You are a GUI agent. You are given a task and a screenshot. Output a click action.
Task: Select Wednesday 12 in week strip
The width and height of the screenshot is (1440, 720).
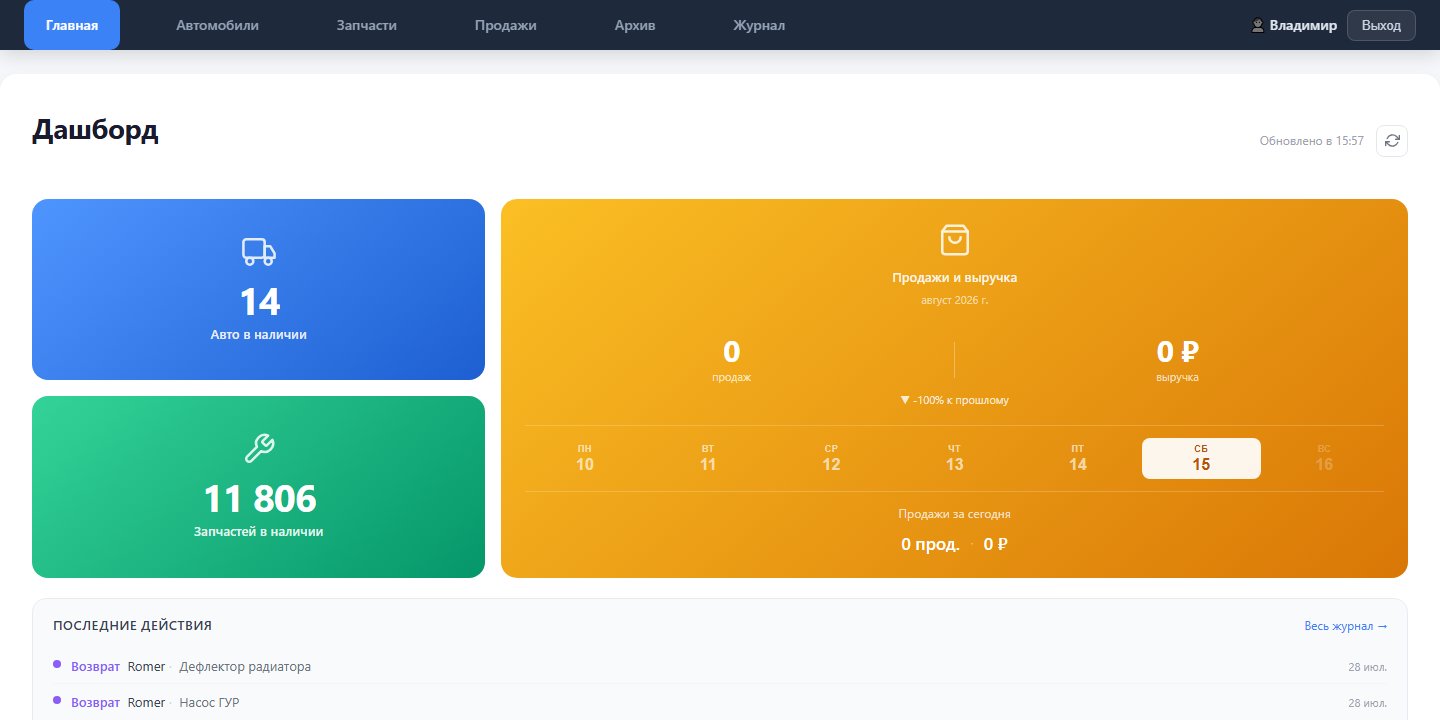click(831, 458)
